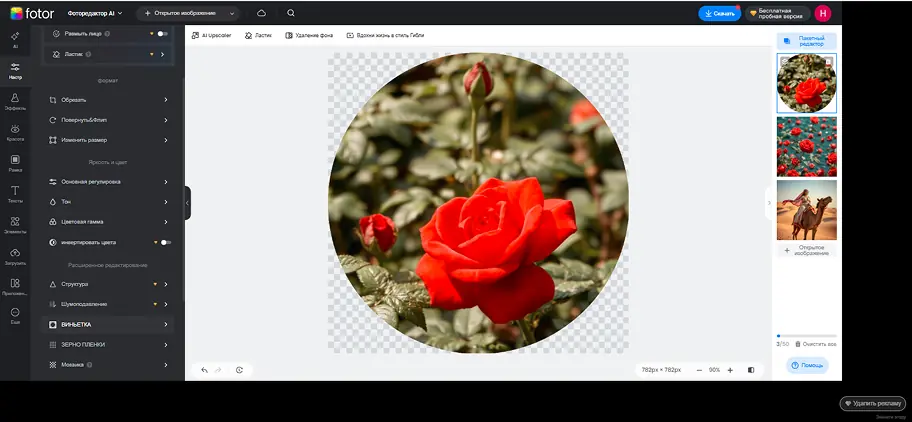The image size is (912, 422).
Task: Select Ластик tool in top toolbar
Action: coord(258,35)
